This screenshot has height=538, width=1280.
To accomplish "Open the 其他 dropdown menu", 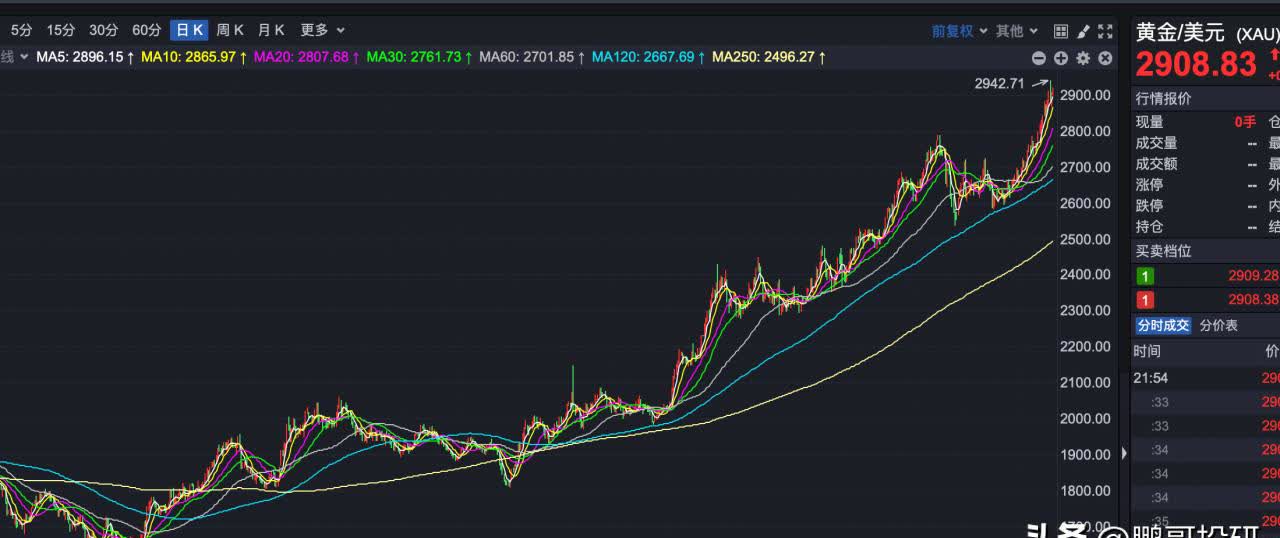I will pyautogui.click(x=1016, y=31).
